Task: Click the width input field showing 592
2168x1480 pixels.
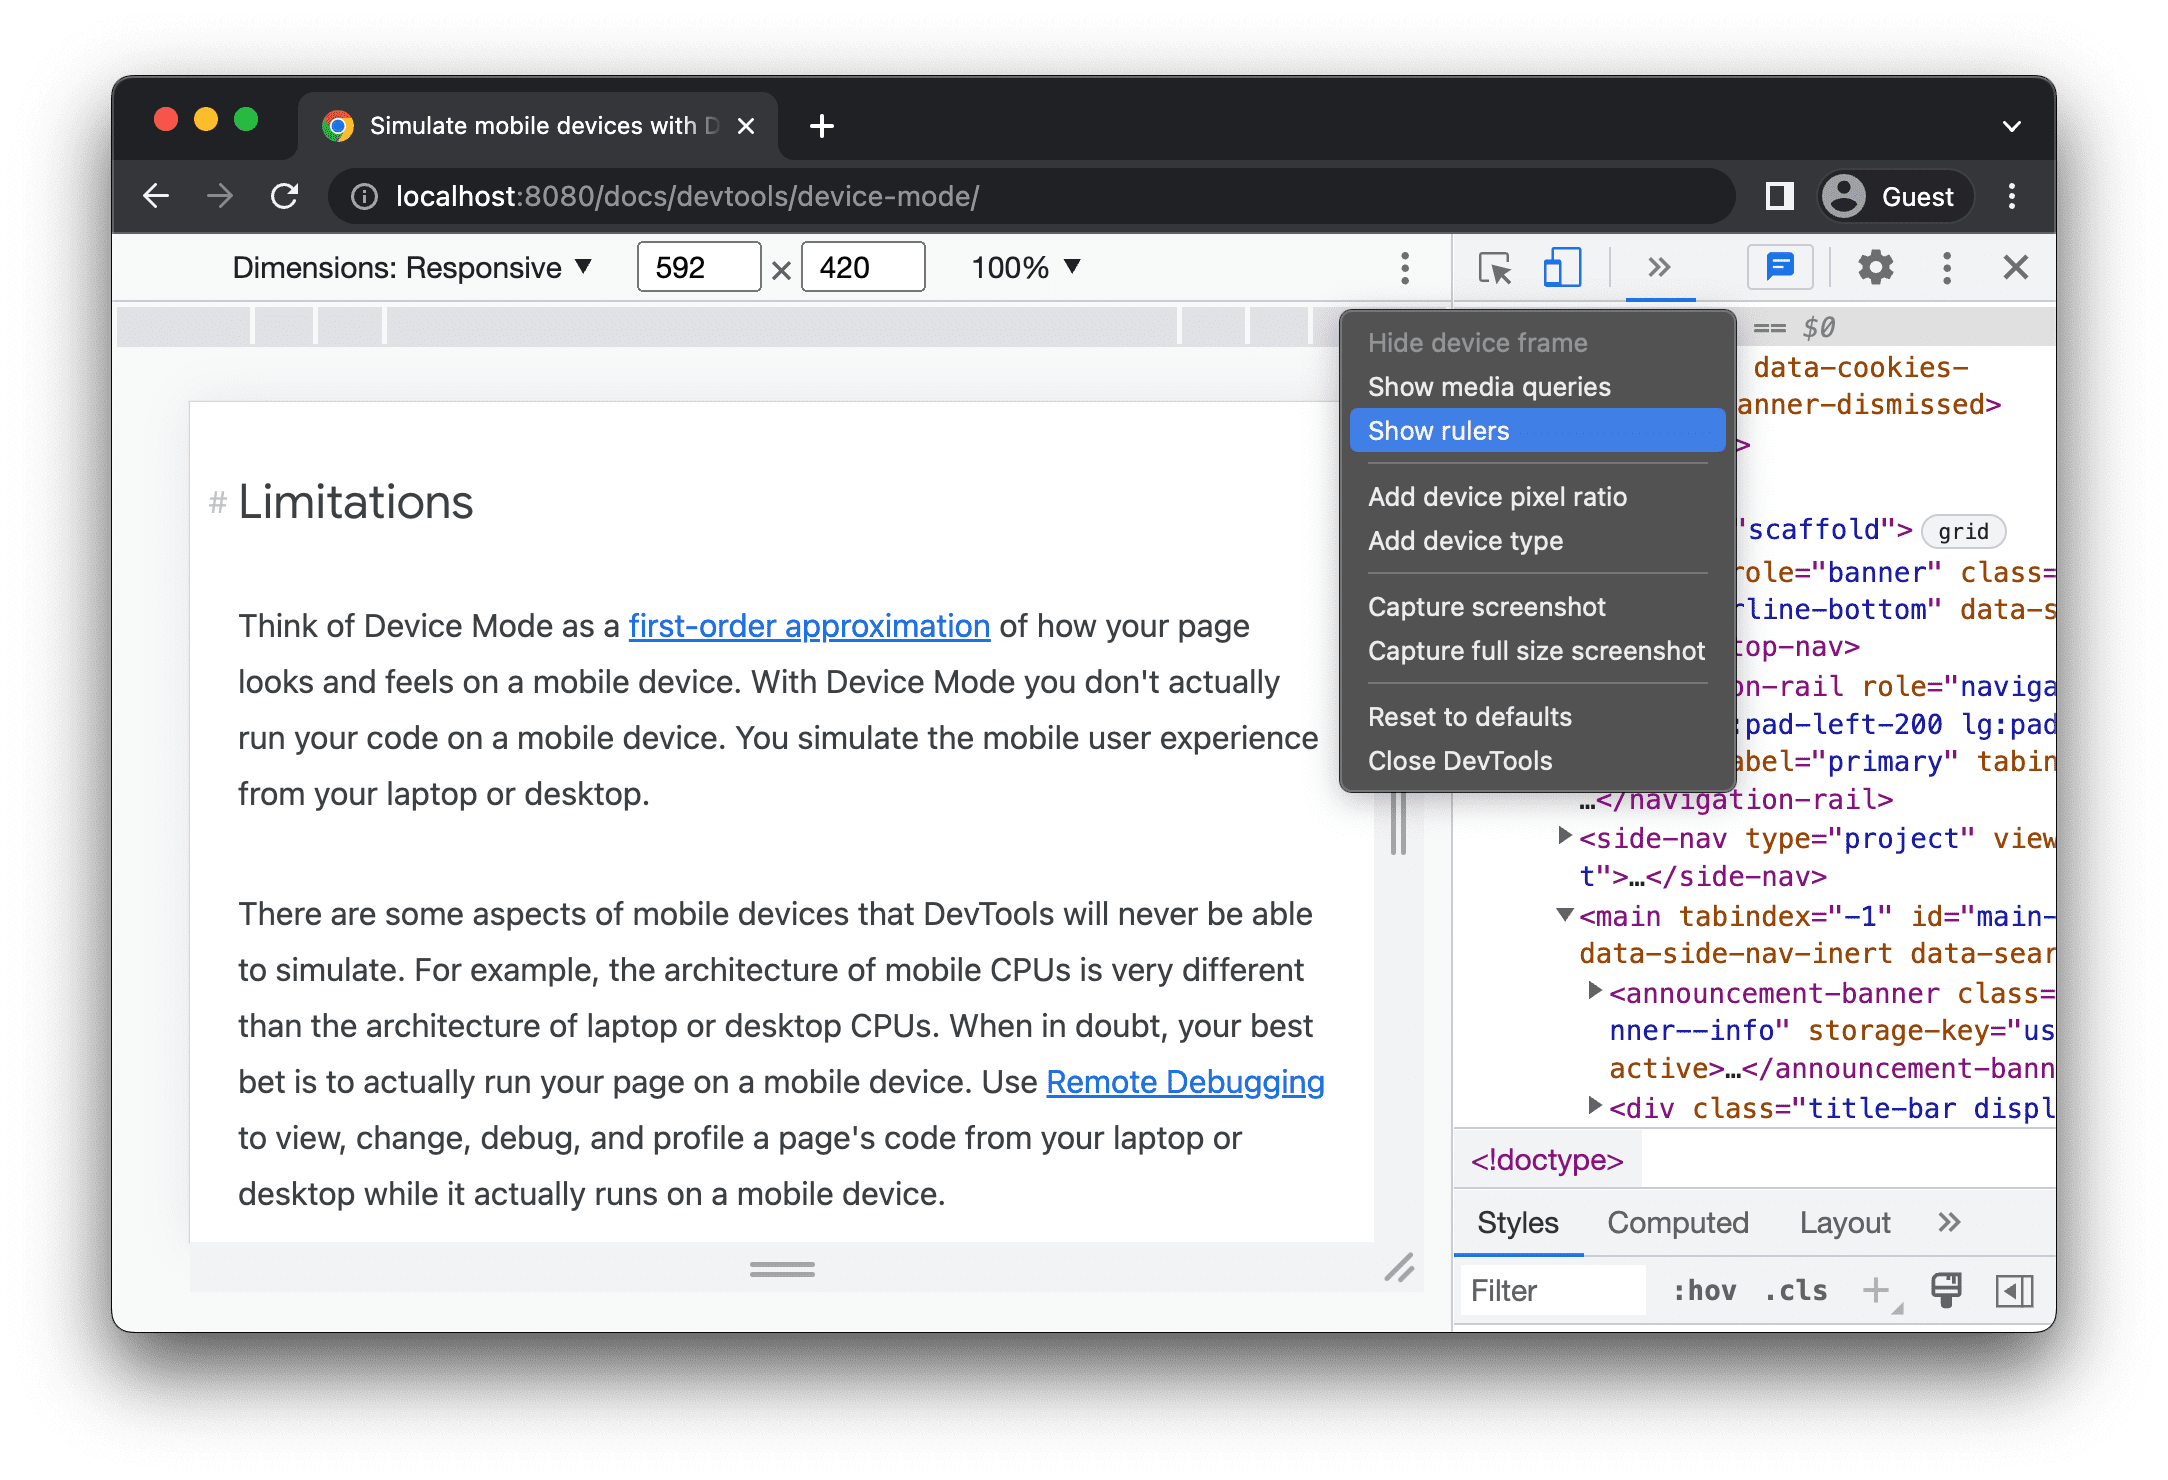Action: point(695,267)
